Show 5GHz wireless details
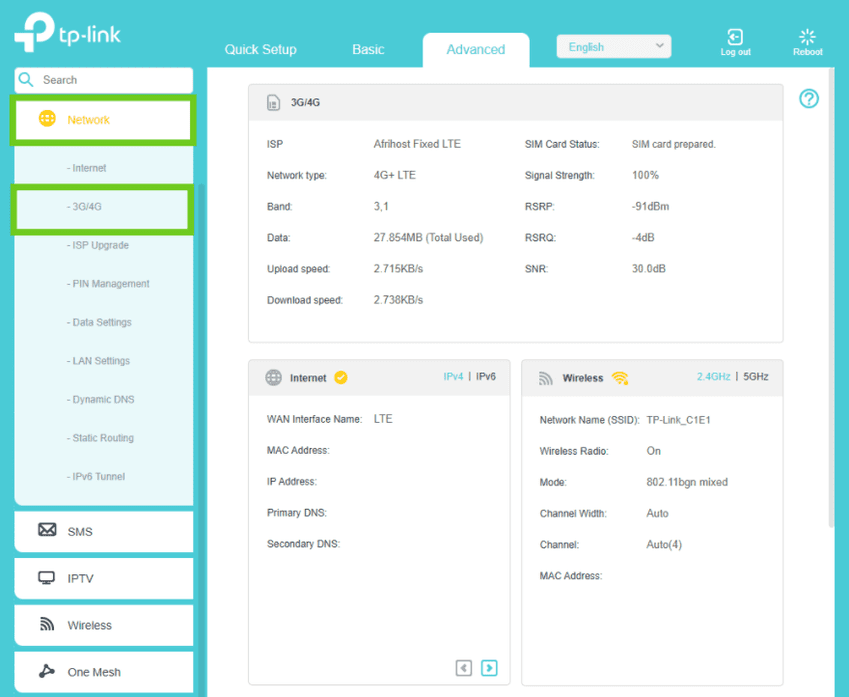 pyautogui.click(x=755, y=377)
